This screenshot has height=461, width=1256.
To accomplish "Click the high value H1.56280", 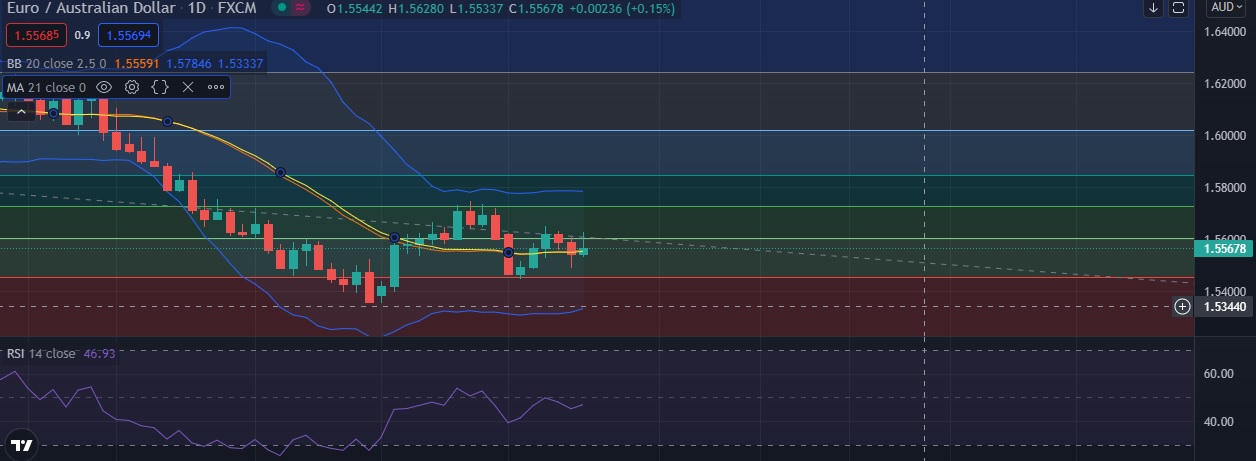I will click(416, 8).
